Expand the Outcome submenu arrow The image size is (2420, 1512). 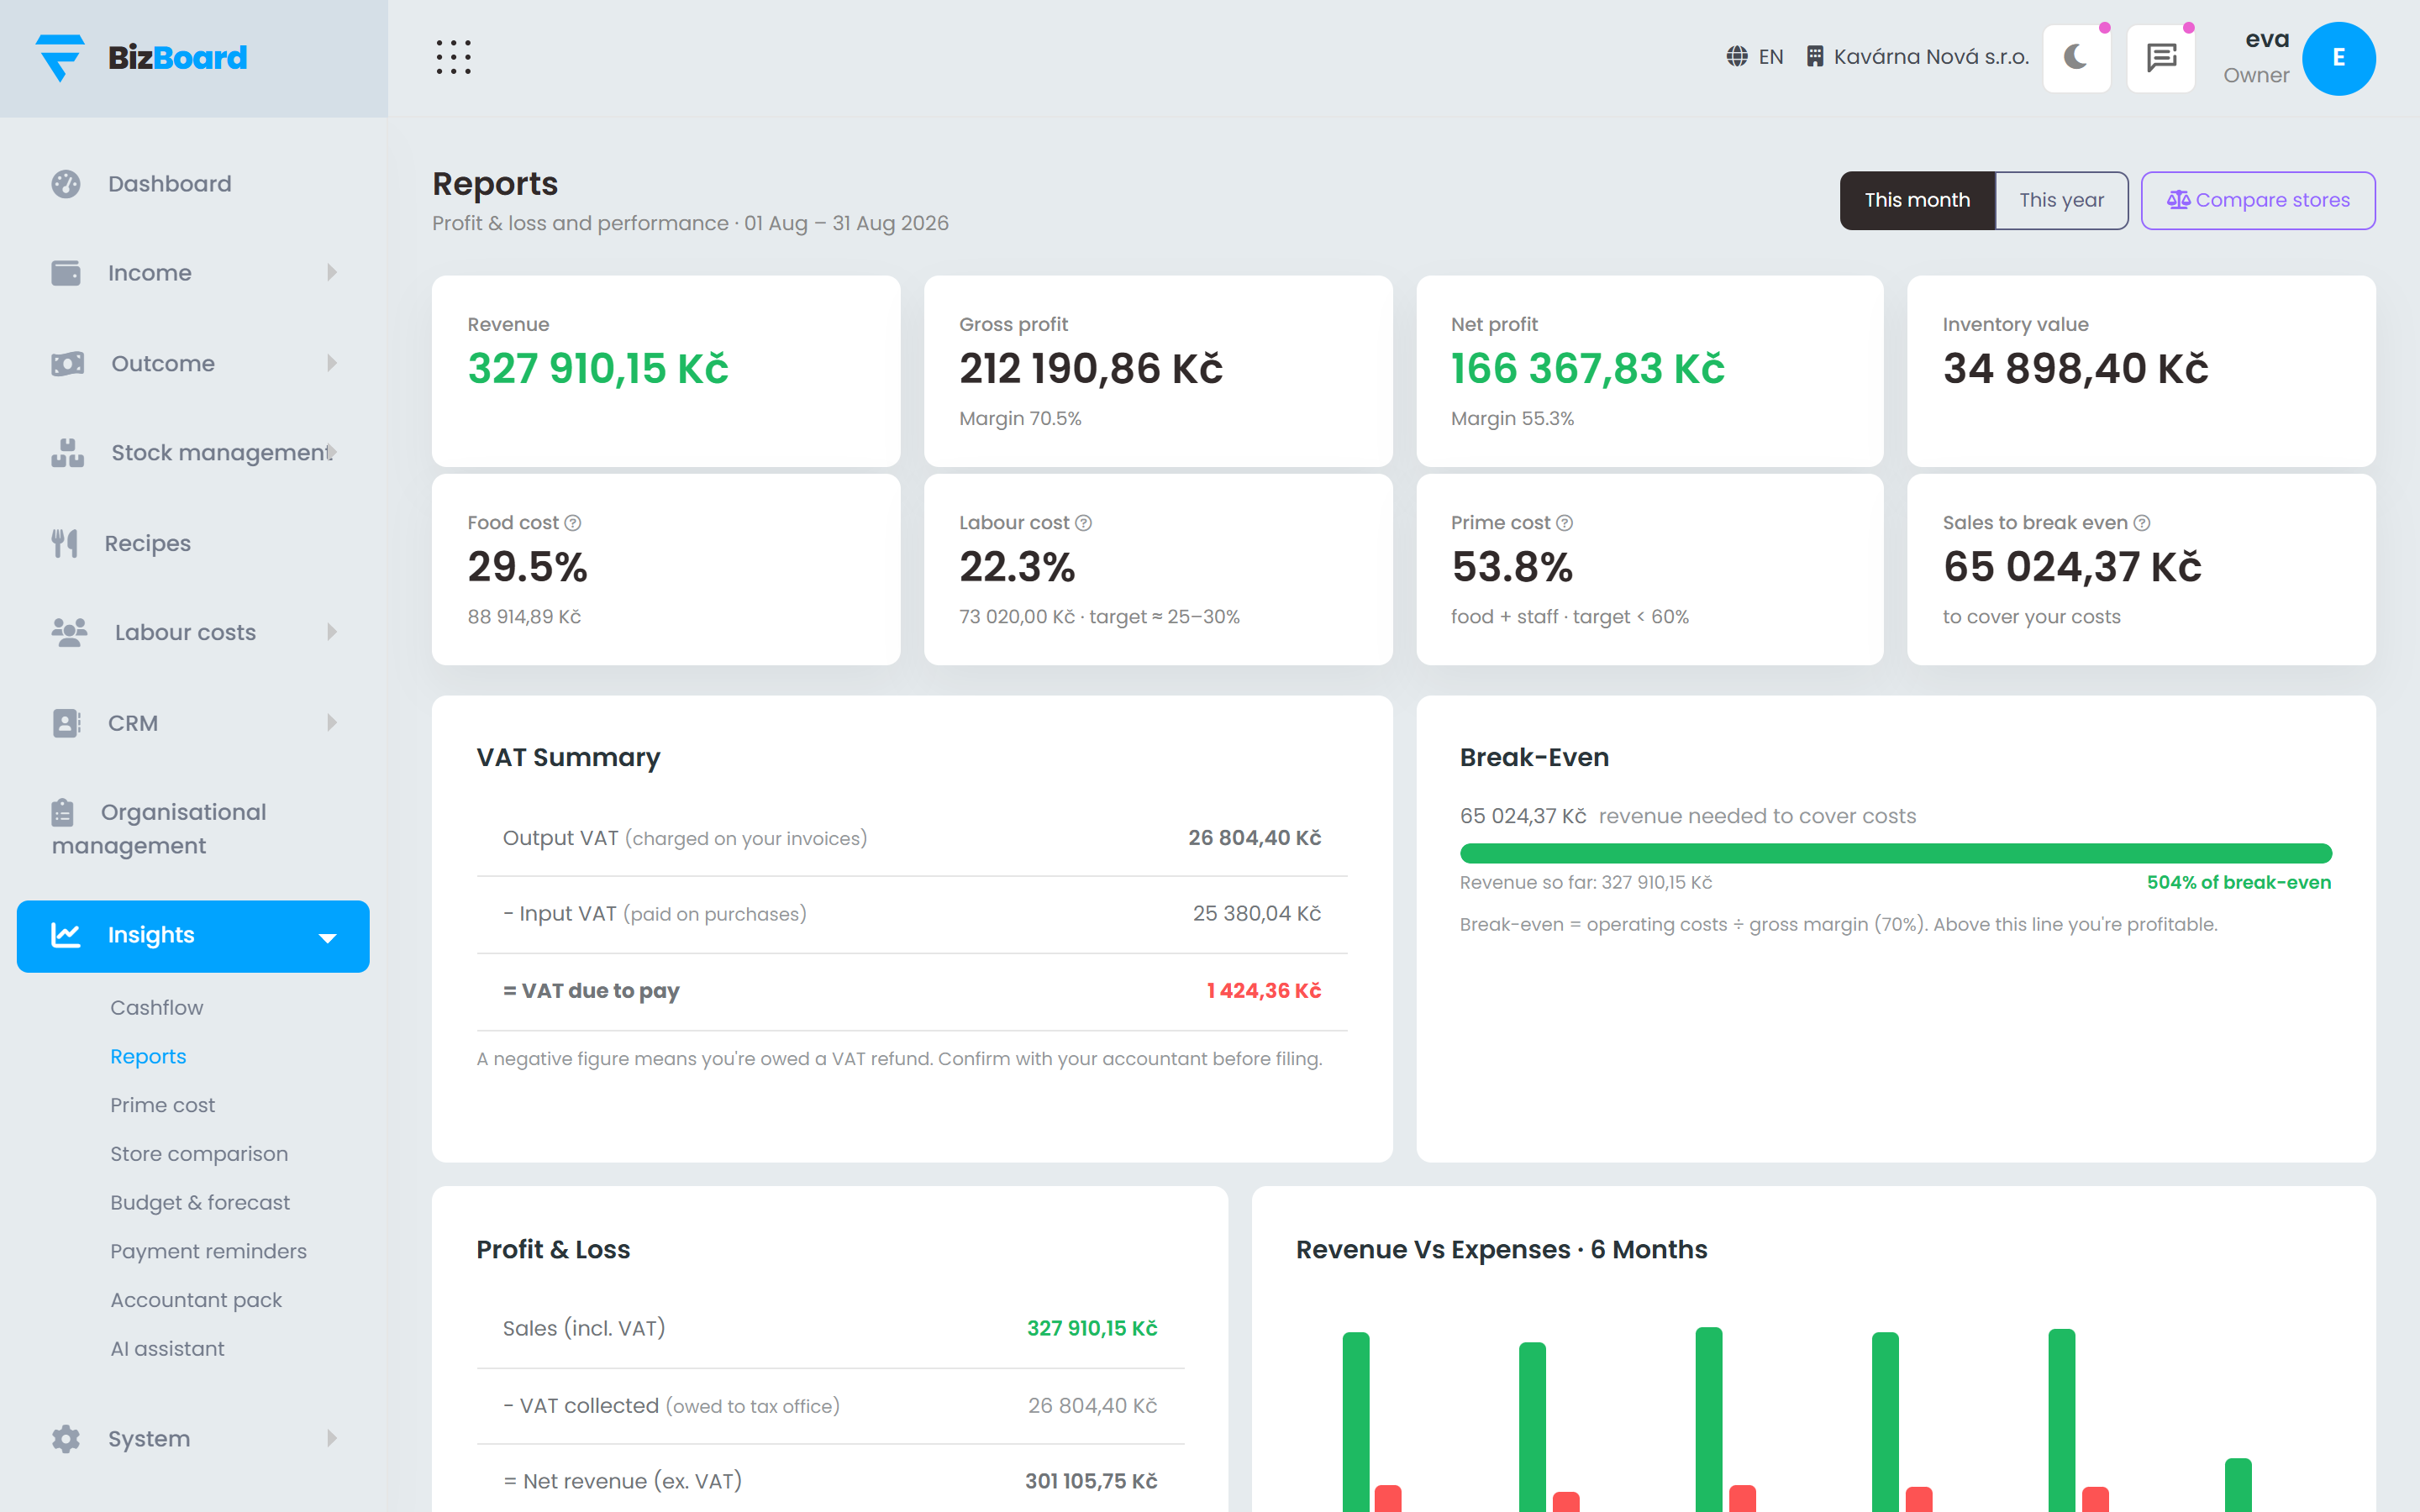tap(332, 363)
